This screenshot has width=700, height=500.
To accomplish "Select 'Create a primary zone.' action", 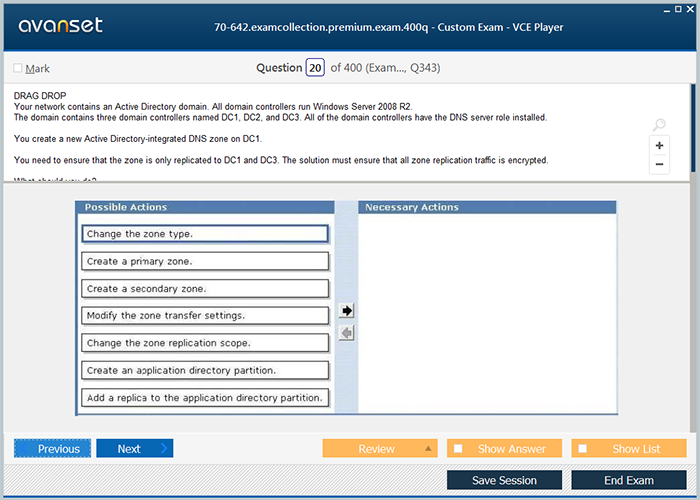I will pyautogui.click(x=205, y=261).
